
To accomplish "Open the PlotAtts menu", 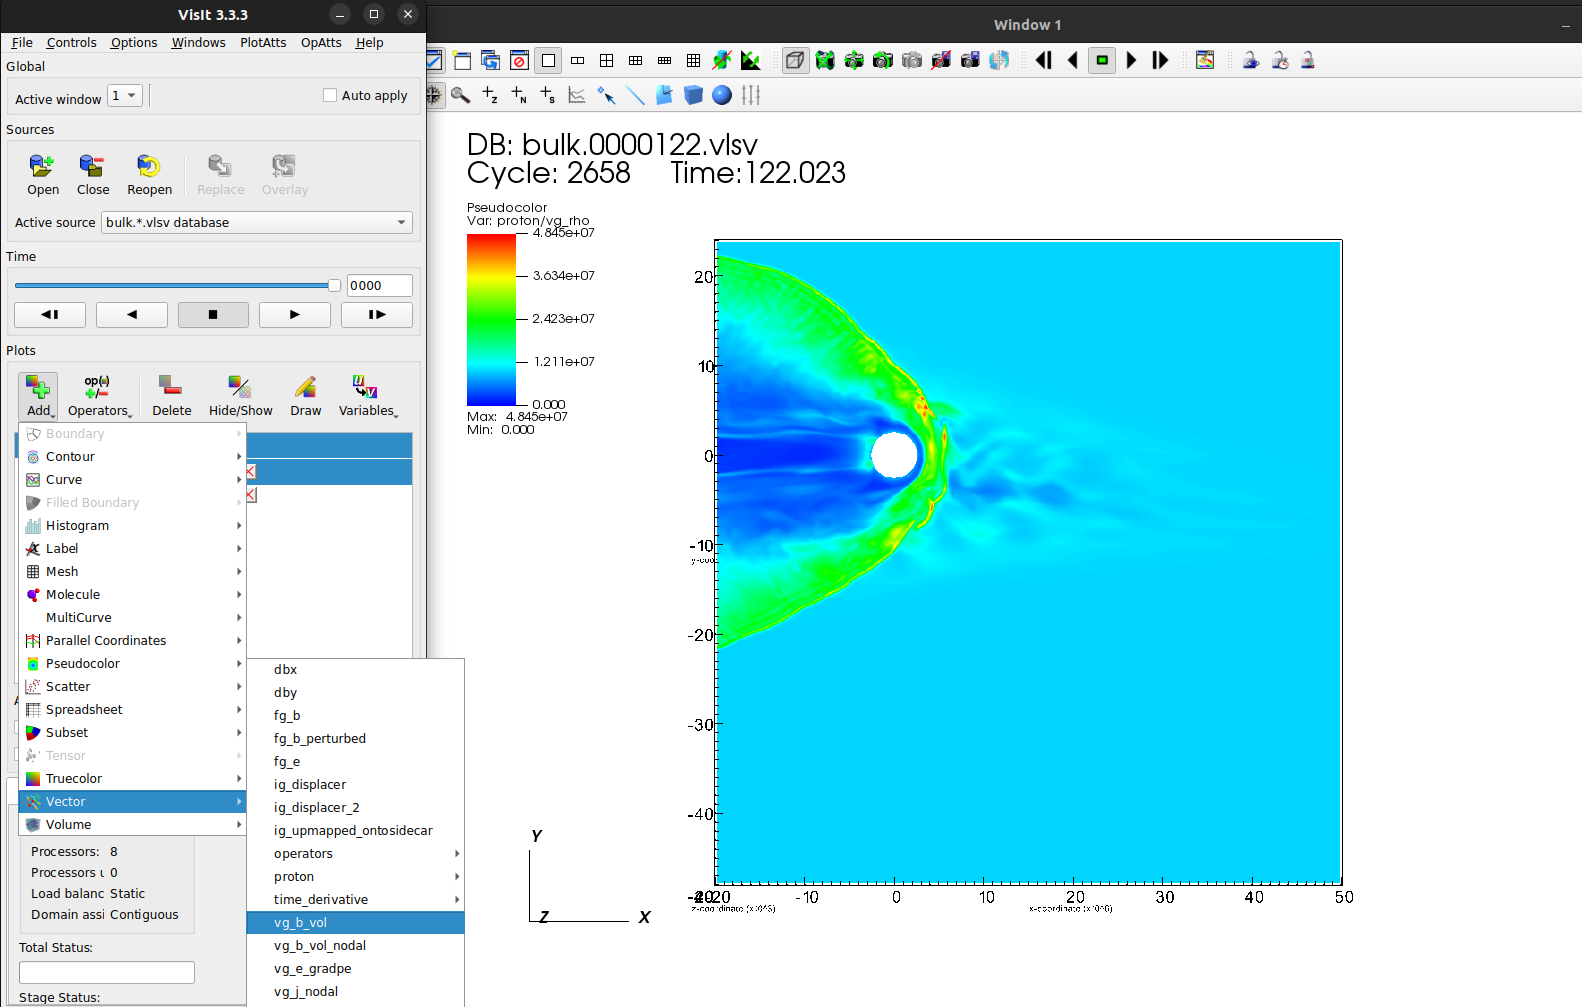I will [263, 43].
